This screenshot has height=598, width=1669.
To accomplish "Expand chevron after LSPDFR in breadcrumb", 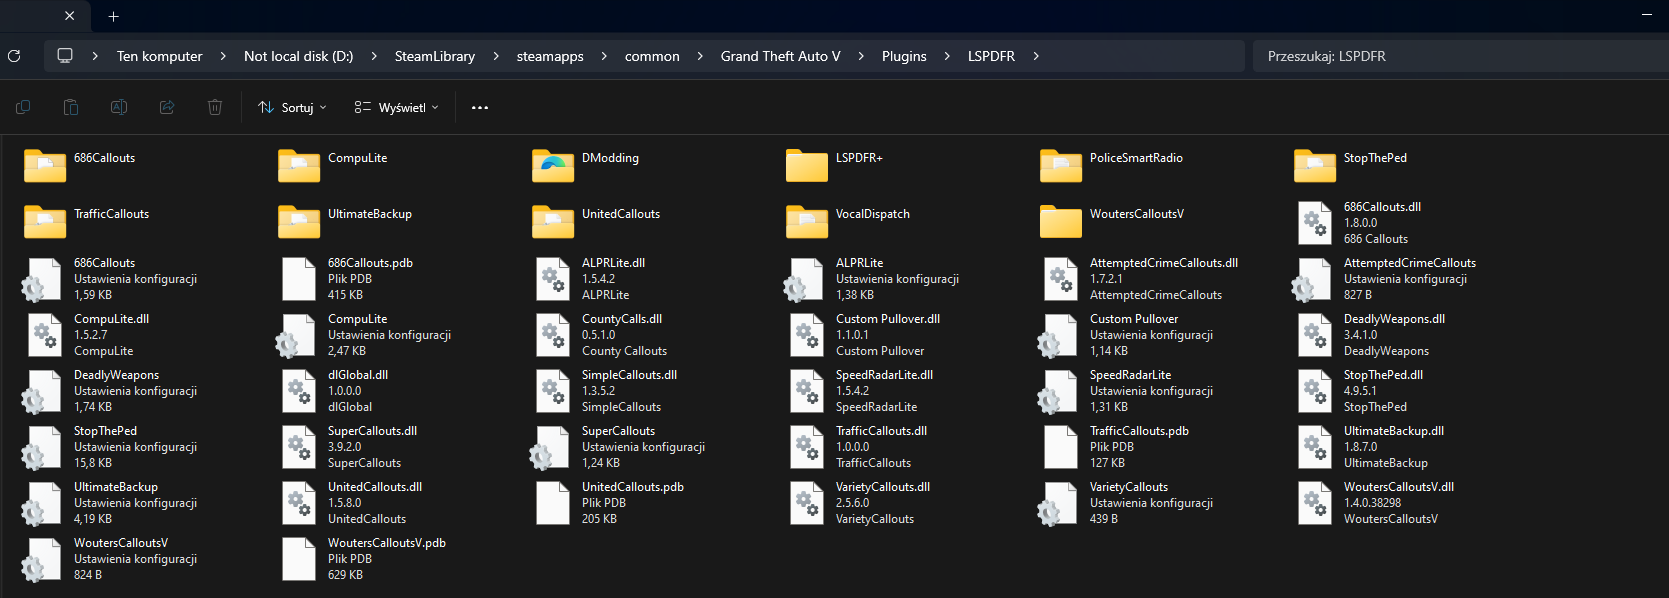I will pos(1036,56).
